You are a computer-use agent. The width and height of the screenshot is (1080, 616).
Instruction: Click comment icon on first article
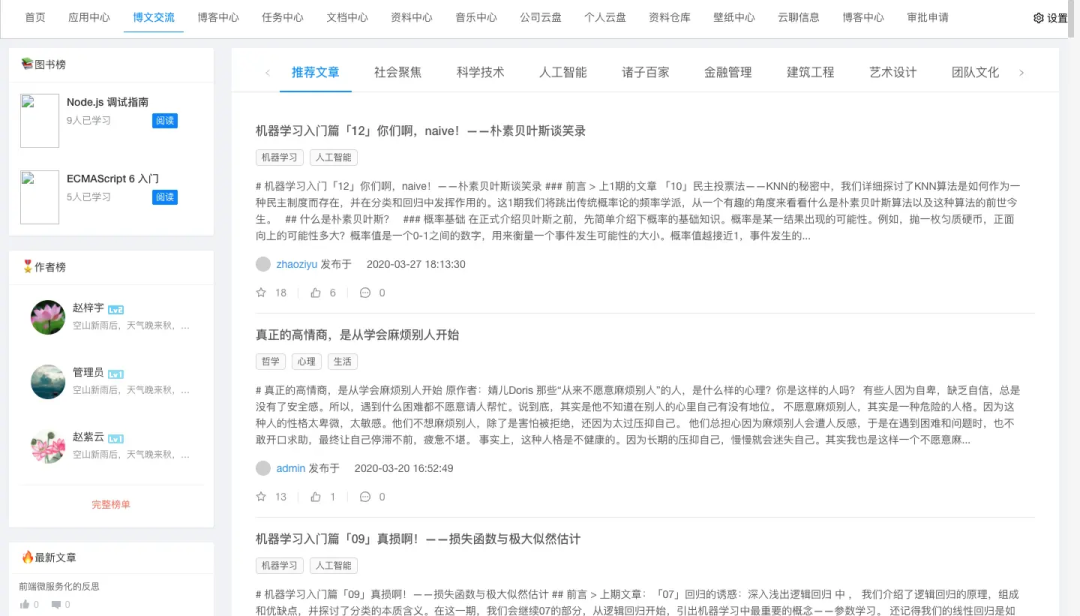[365, 293]
